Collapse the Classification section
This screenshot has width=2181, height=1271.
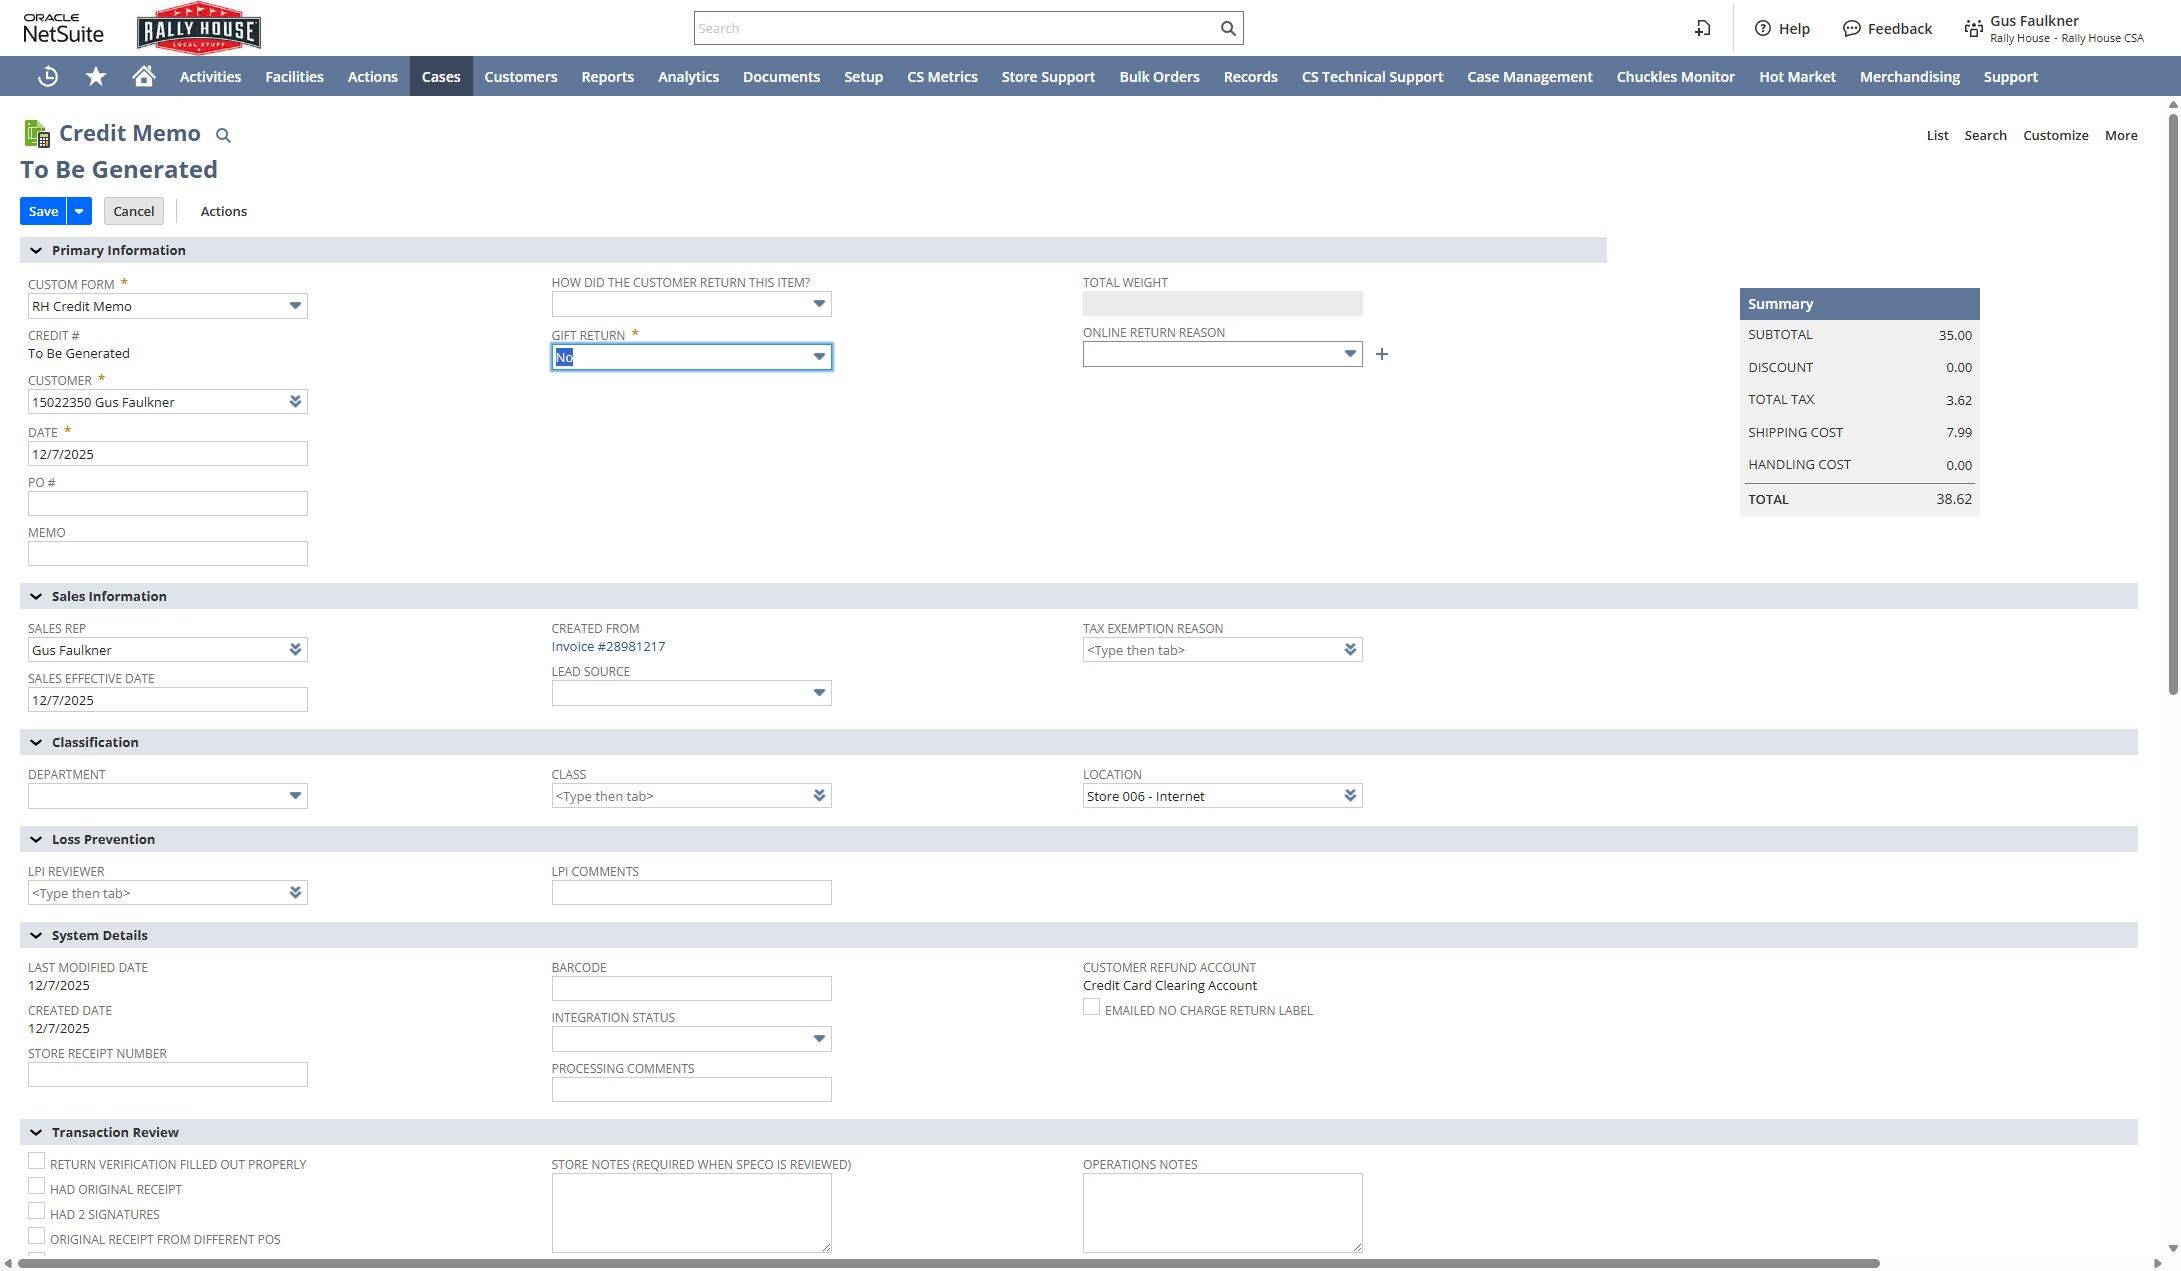click(x=36, y=742)
